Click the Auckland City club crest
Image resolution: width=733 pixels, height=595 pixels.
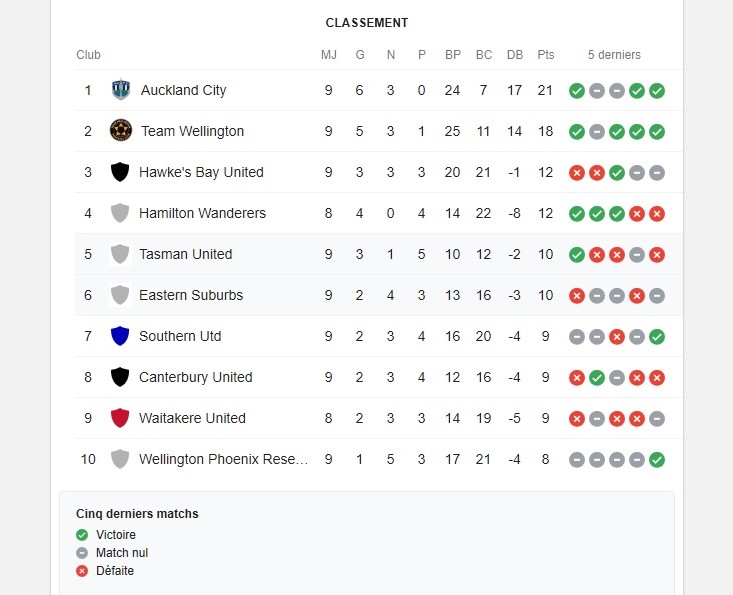click(121, 90)
